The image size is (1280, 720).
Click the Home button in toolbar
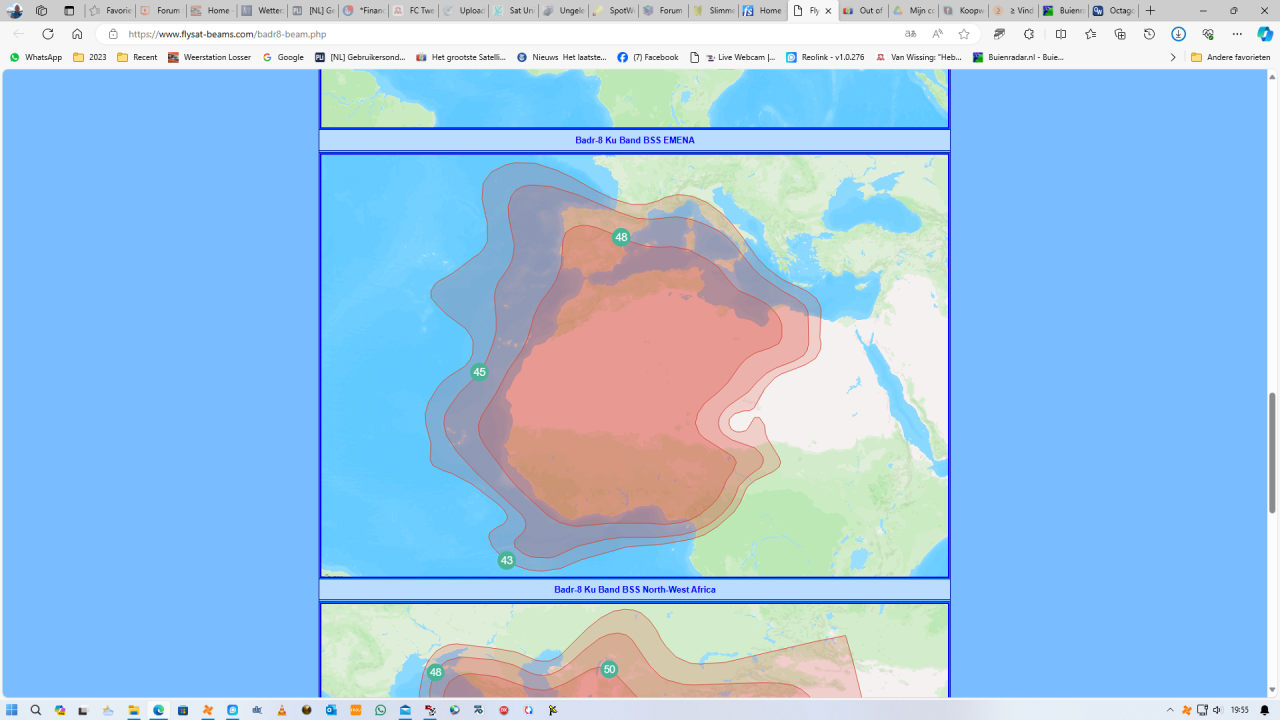77,34
